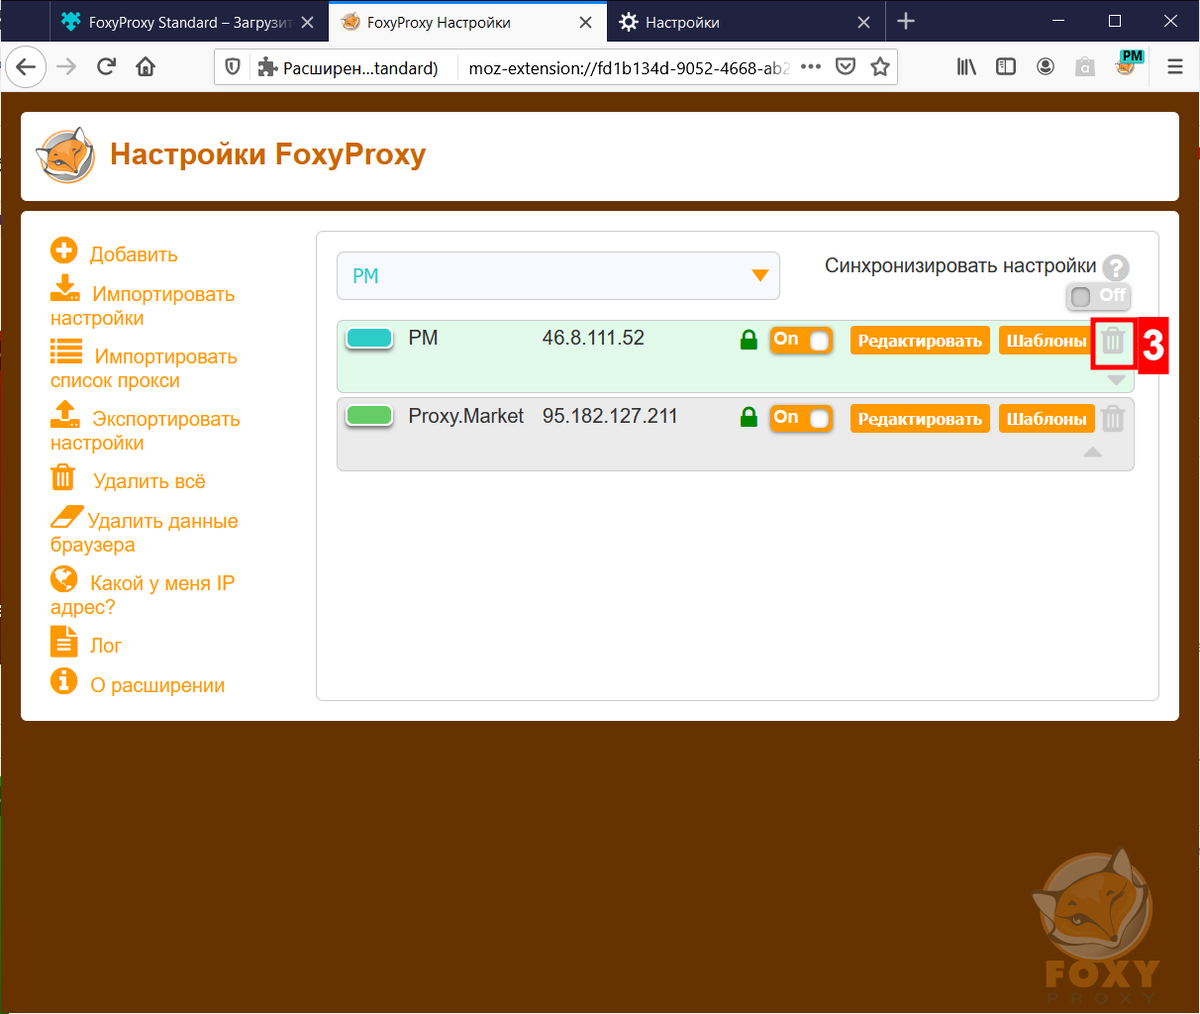Delete the Proxy.Market proxy with trash icon
1200x1014 pixels.
[1113, 419]
